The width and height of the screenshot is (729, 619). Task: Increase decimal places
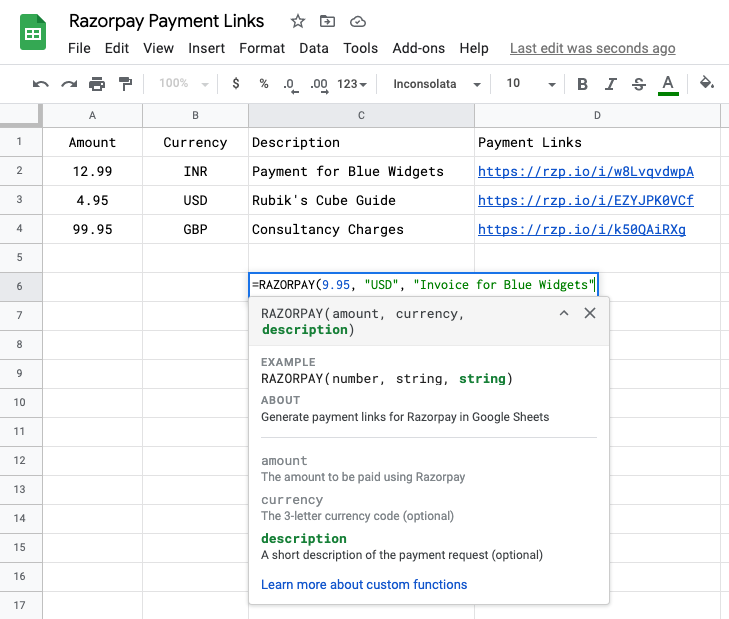point(319,85)
